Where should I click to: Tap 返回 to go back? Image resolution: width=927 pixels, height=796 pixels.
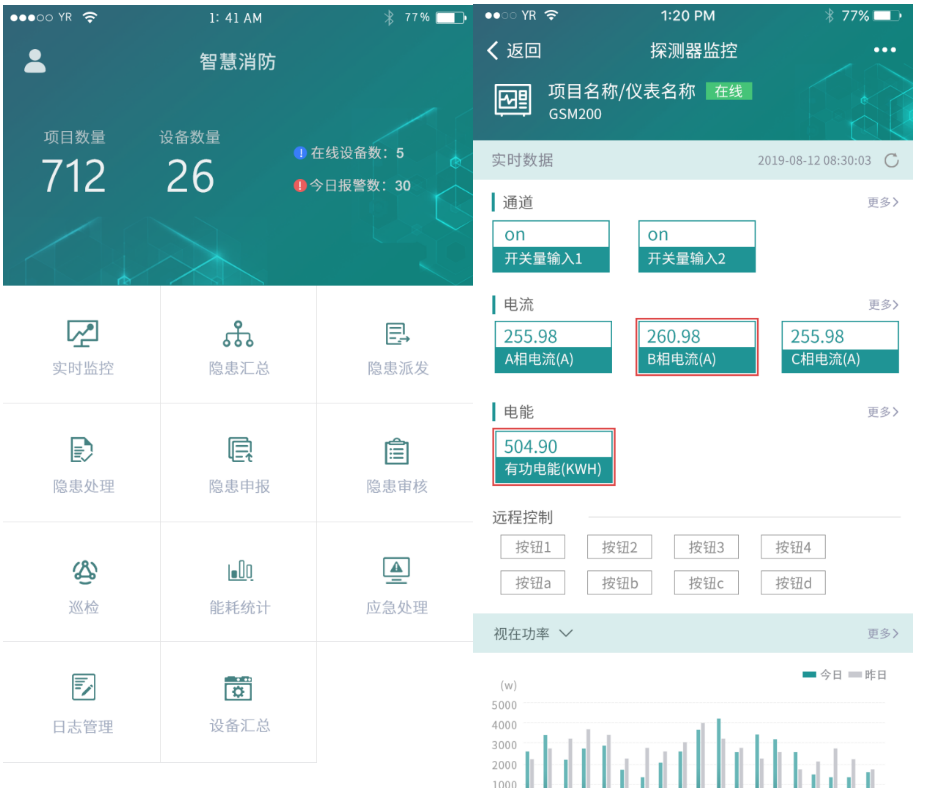[512, 48]
